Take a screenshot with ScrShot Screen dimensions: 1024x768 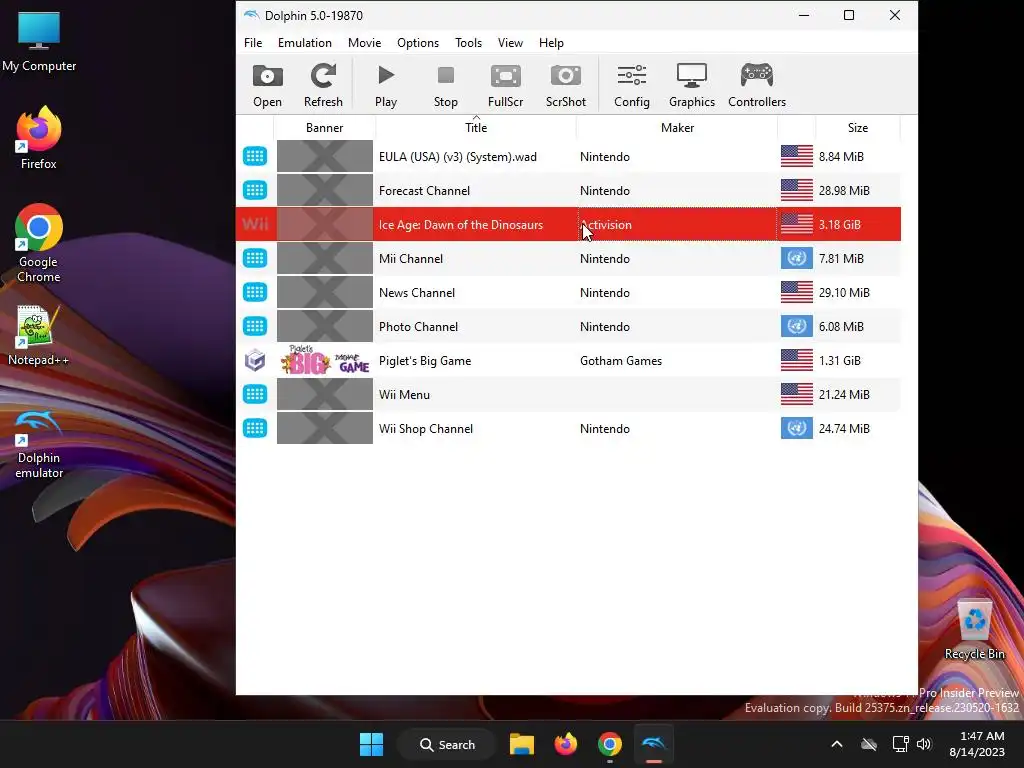pyautogui.click(x=566, y=86)
